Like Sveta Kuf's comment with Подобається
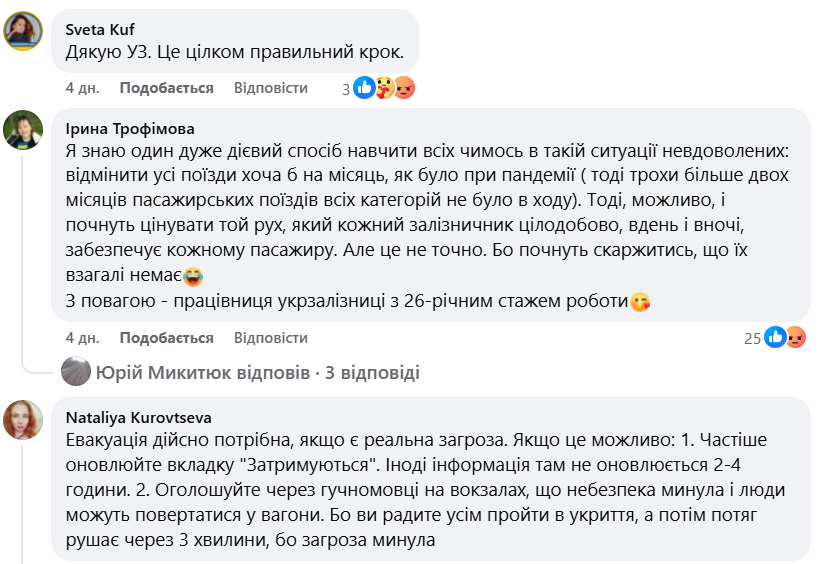The image size is (837, 564). click(x=166, y=88)
